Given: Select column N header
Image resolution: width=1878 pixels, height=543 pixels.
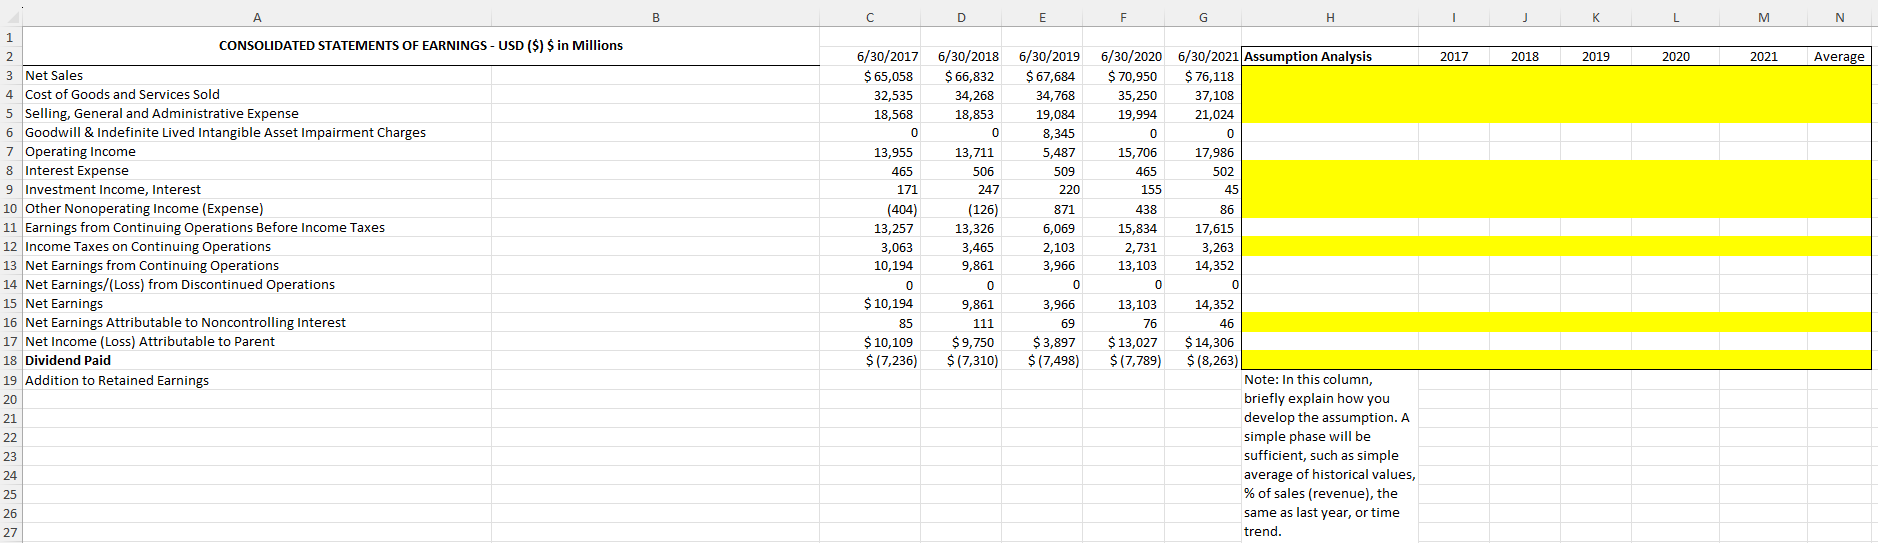Looking at the screenshot, I should pos(1839,17).
